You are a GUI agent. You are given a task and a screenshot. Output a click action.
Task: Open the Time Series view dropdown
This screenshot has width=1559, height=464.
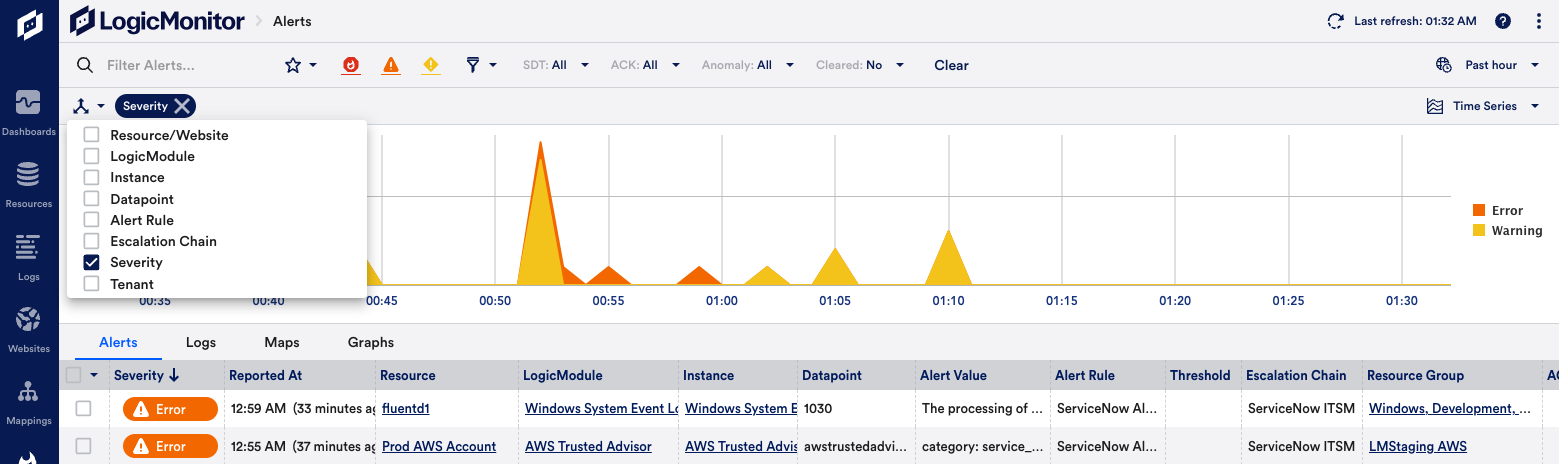click(x=1484, y=106)
